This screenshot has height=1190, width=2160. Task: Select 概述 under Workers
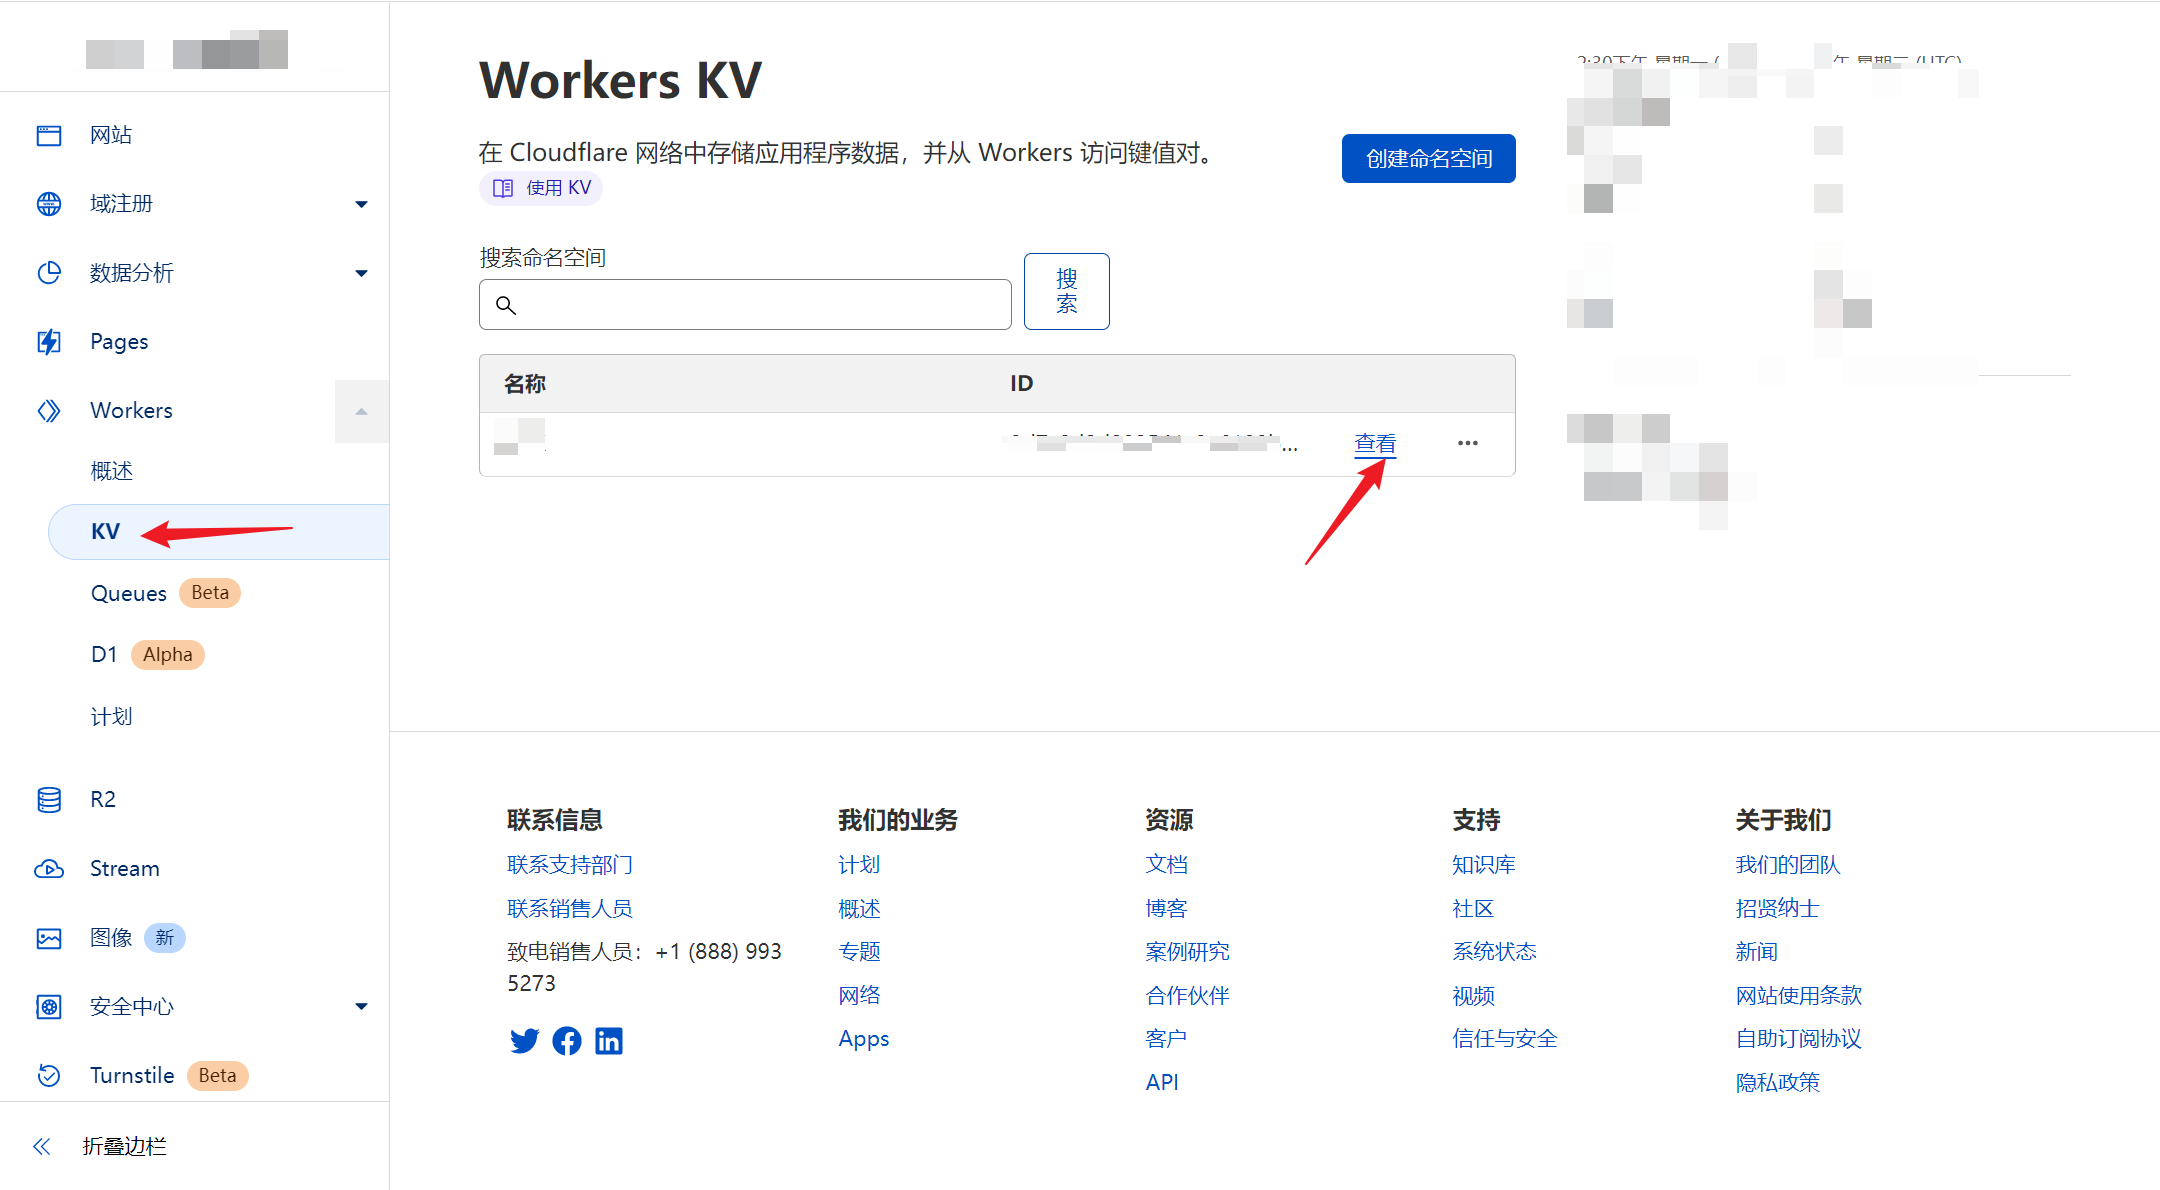click(x=112, y=471)
